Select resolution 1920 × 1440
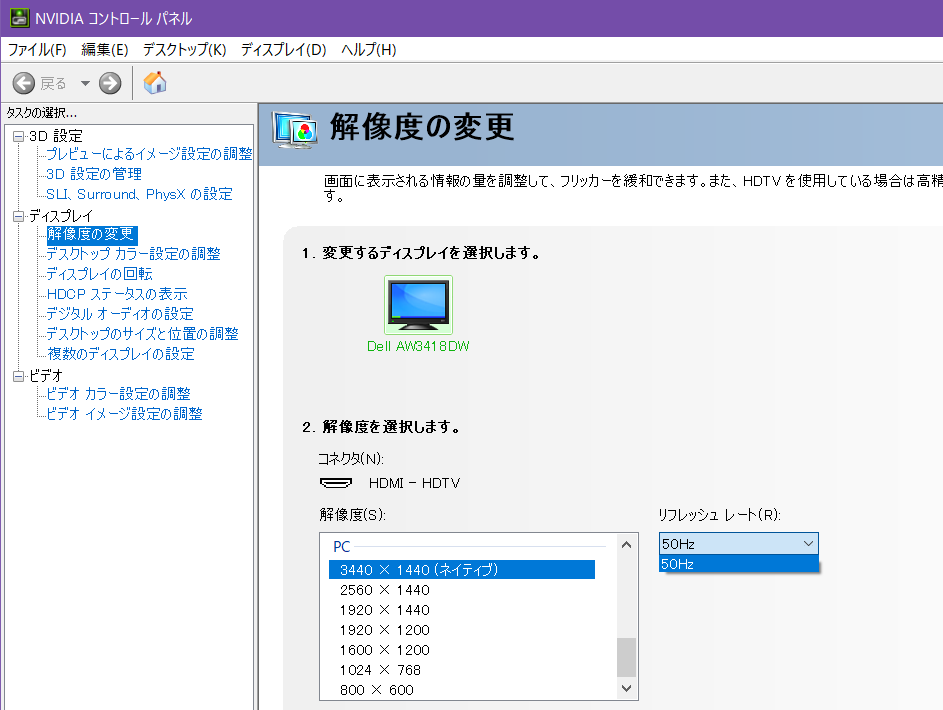This screenshot has width=943, height=710. (385, 610)
